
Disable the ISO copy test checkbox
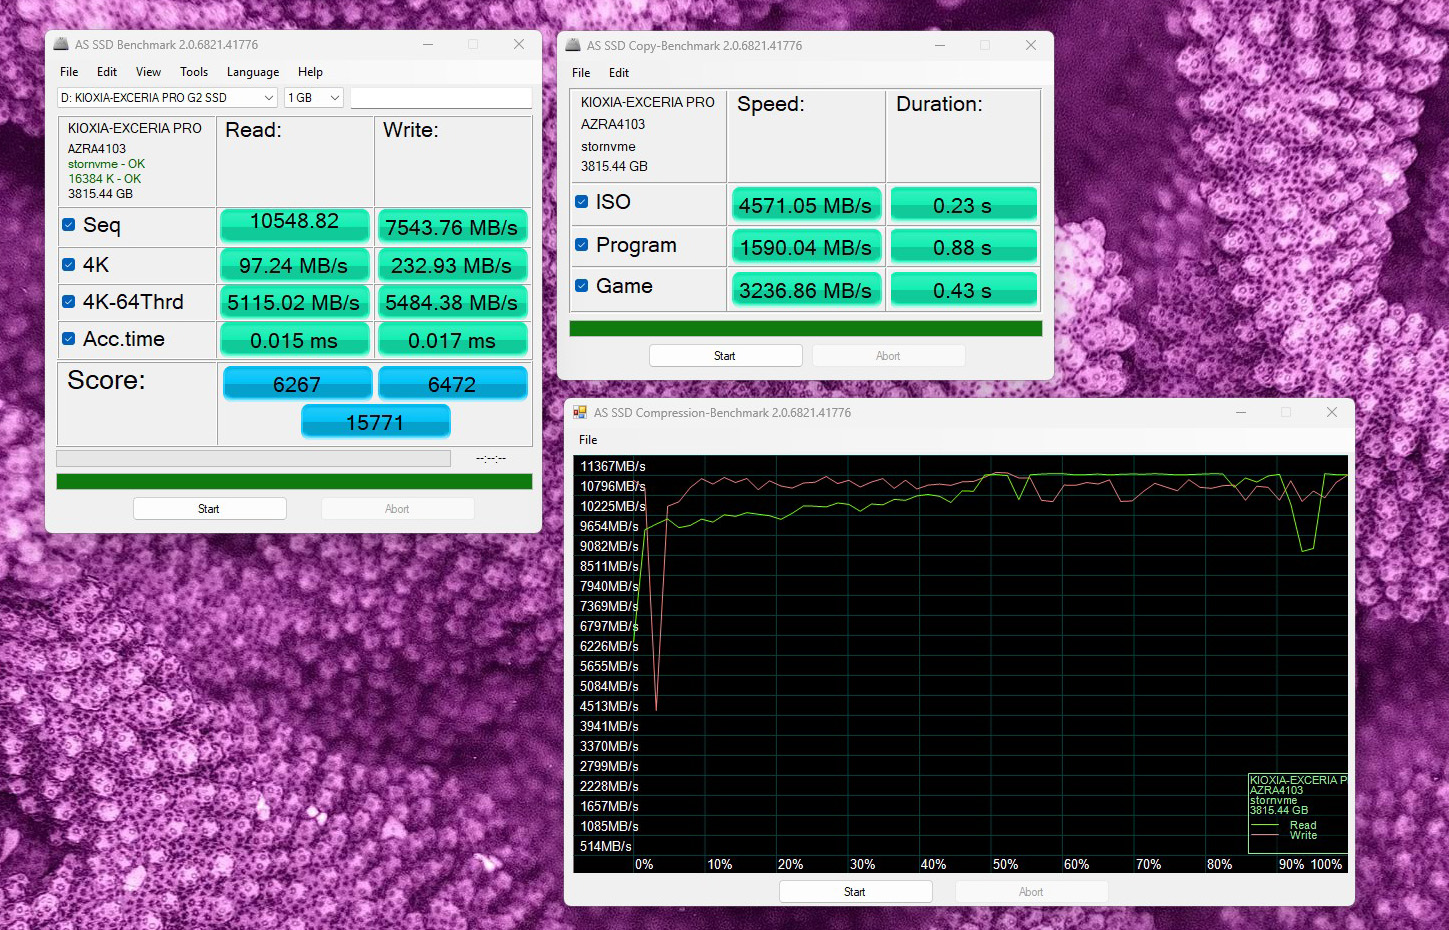582,202
